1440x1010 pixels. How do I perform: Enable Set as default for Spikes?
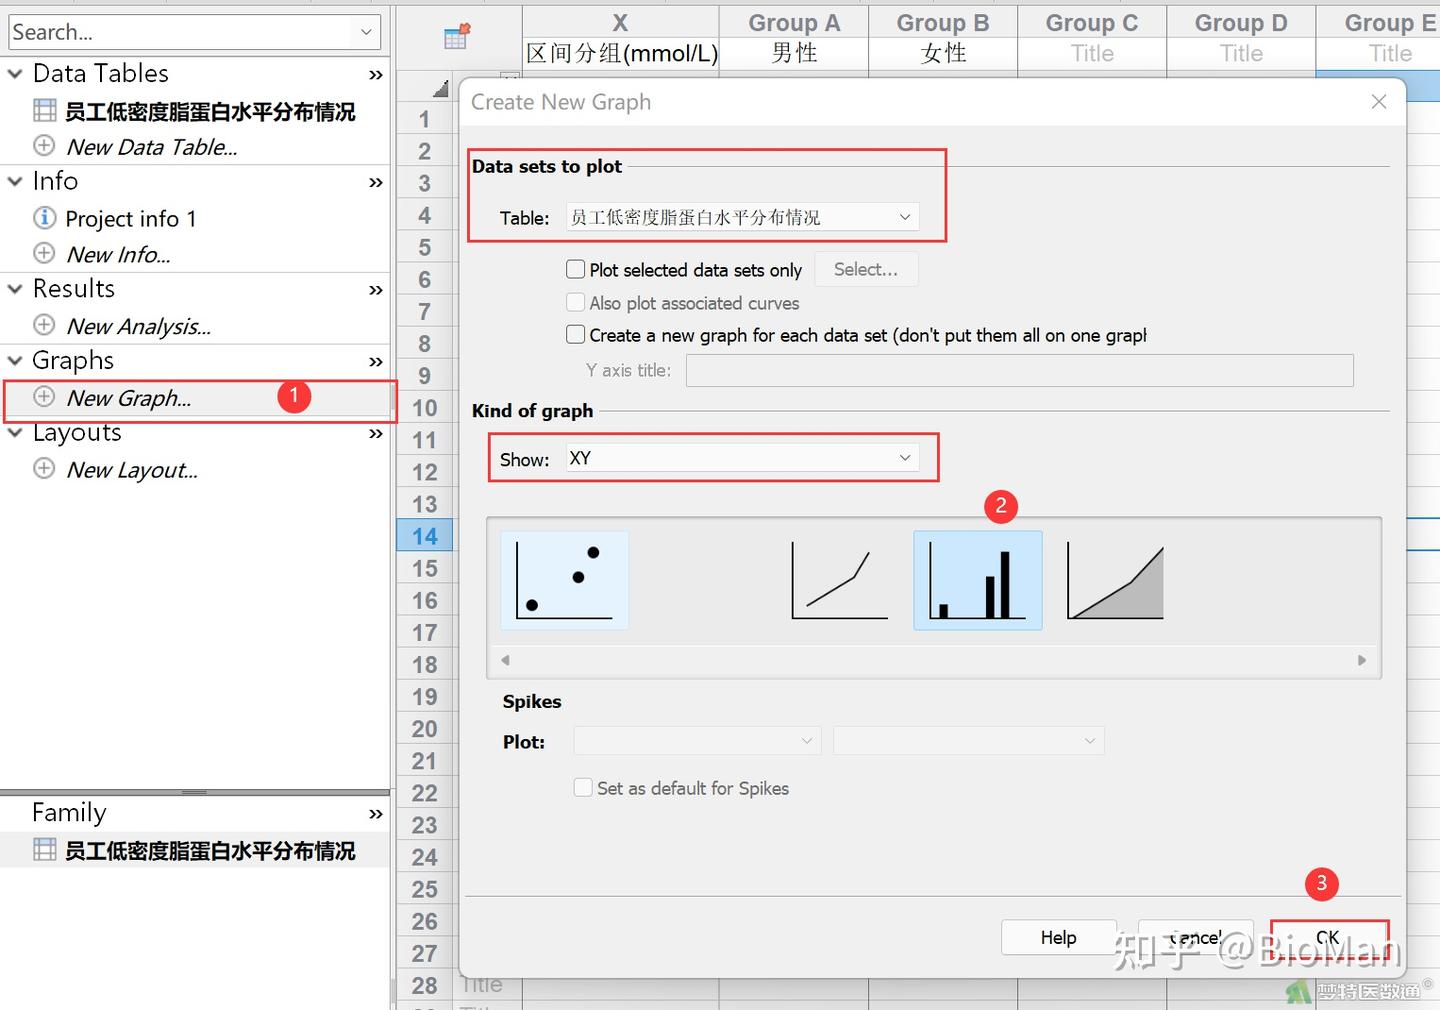583,787
